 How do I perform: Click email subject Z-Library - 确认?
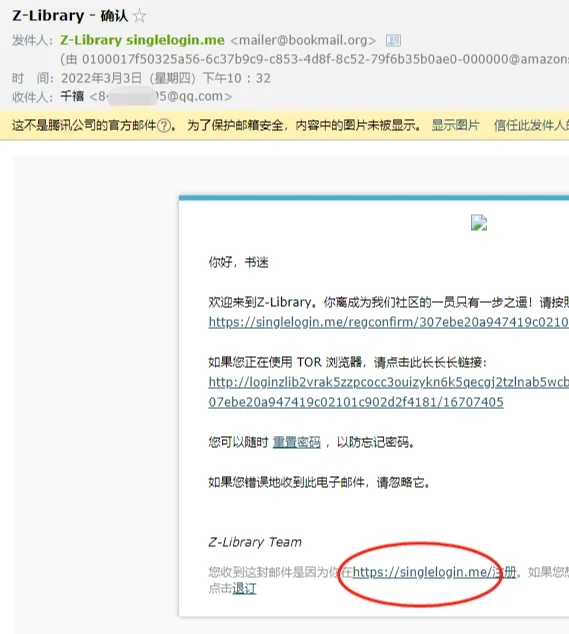pyautogui.click(x=70, y=16)
